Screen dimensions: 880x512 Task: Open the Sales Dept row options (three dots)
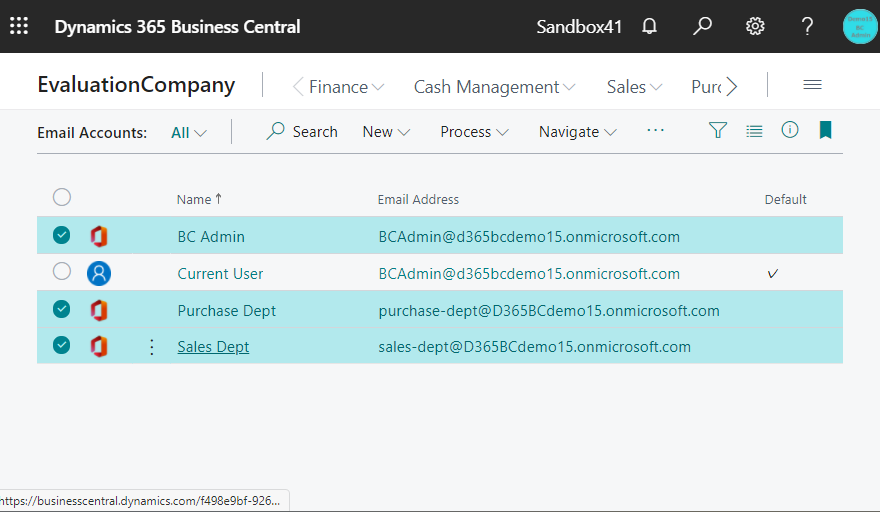point(152,347)
